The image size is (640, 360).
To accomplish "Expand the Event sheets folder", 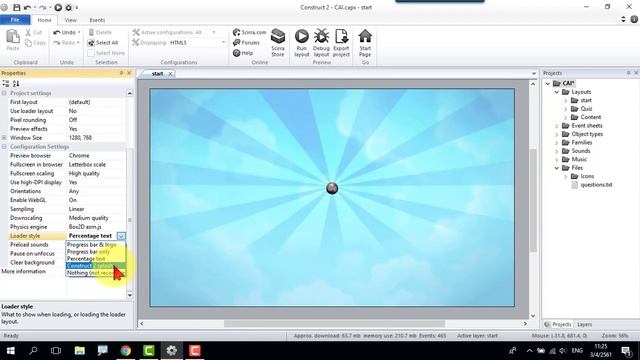I will point(556,126).
